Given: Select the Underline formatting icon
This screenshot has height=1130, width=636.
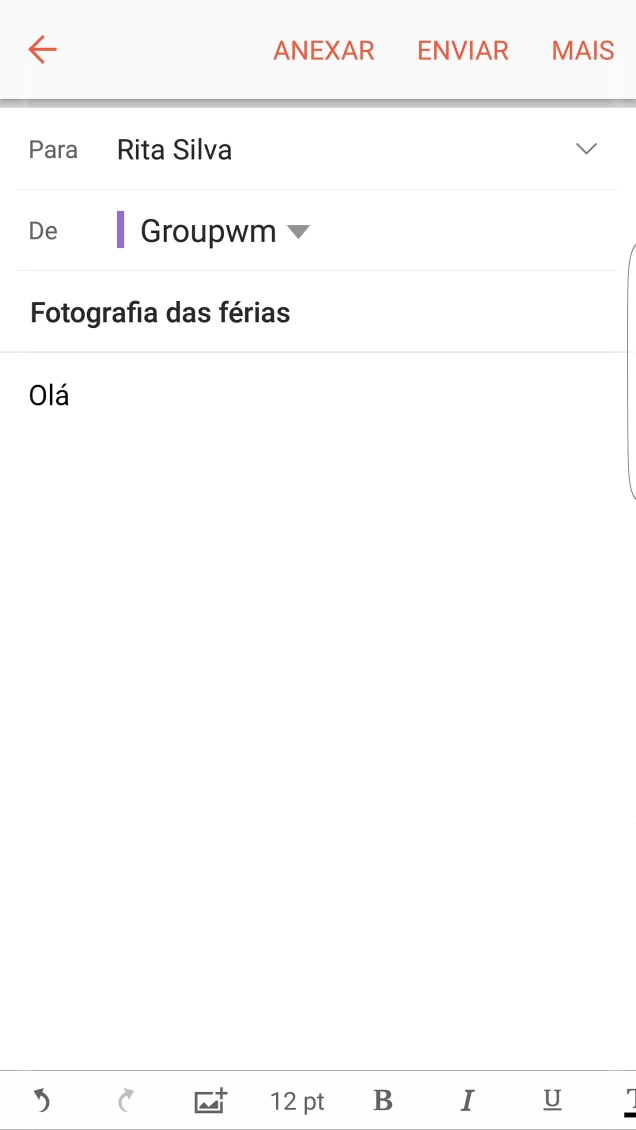Looking at the screenshot, I should click(x=552, y=1100).
